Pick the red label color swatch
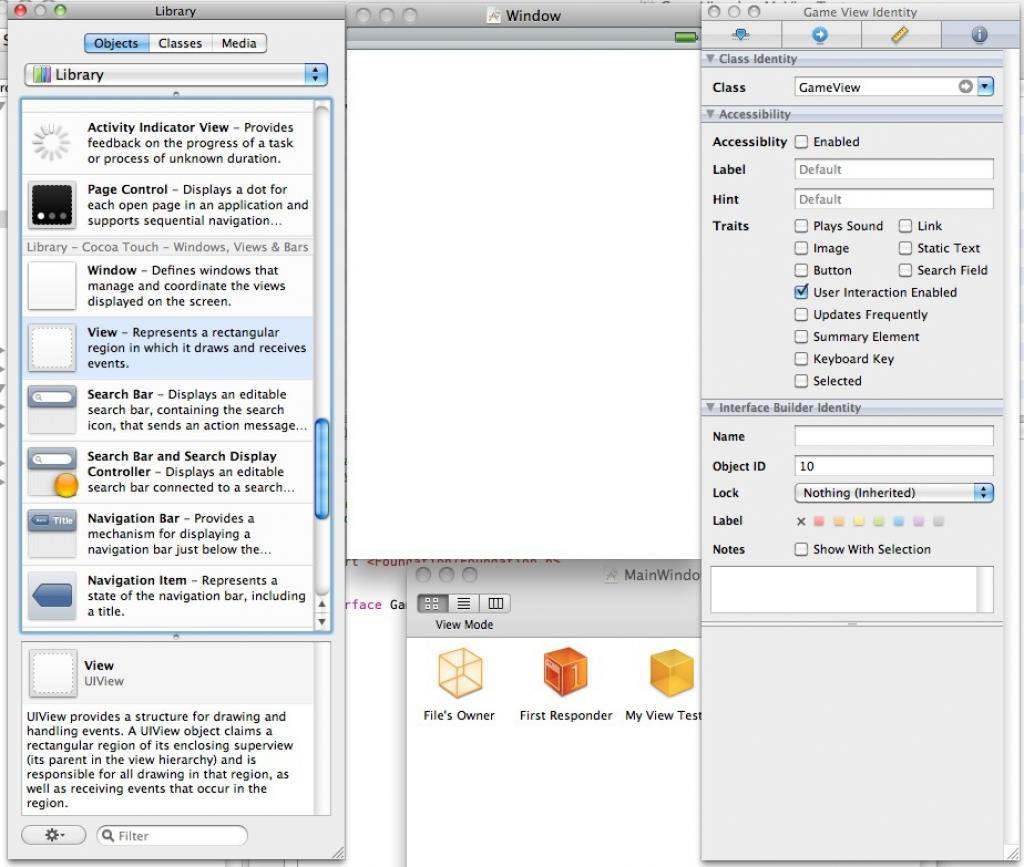Screen dimensions: 1024x867 (x=819, y=521)
